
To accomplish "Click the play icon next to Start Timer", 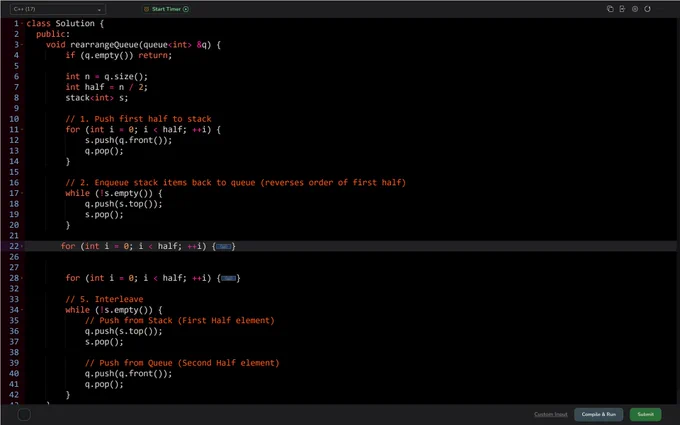I will (186, 9).
